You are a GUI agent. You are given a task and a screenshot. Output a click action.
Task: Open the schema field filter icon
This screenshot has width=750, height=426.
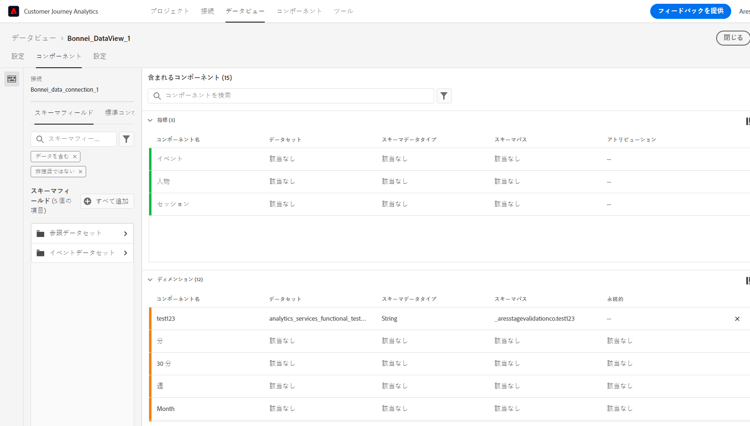pos(126,139)
